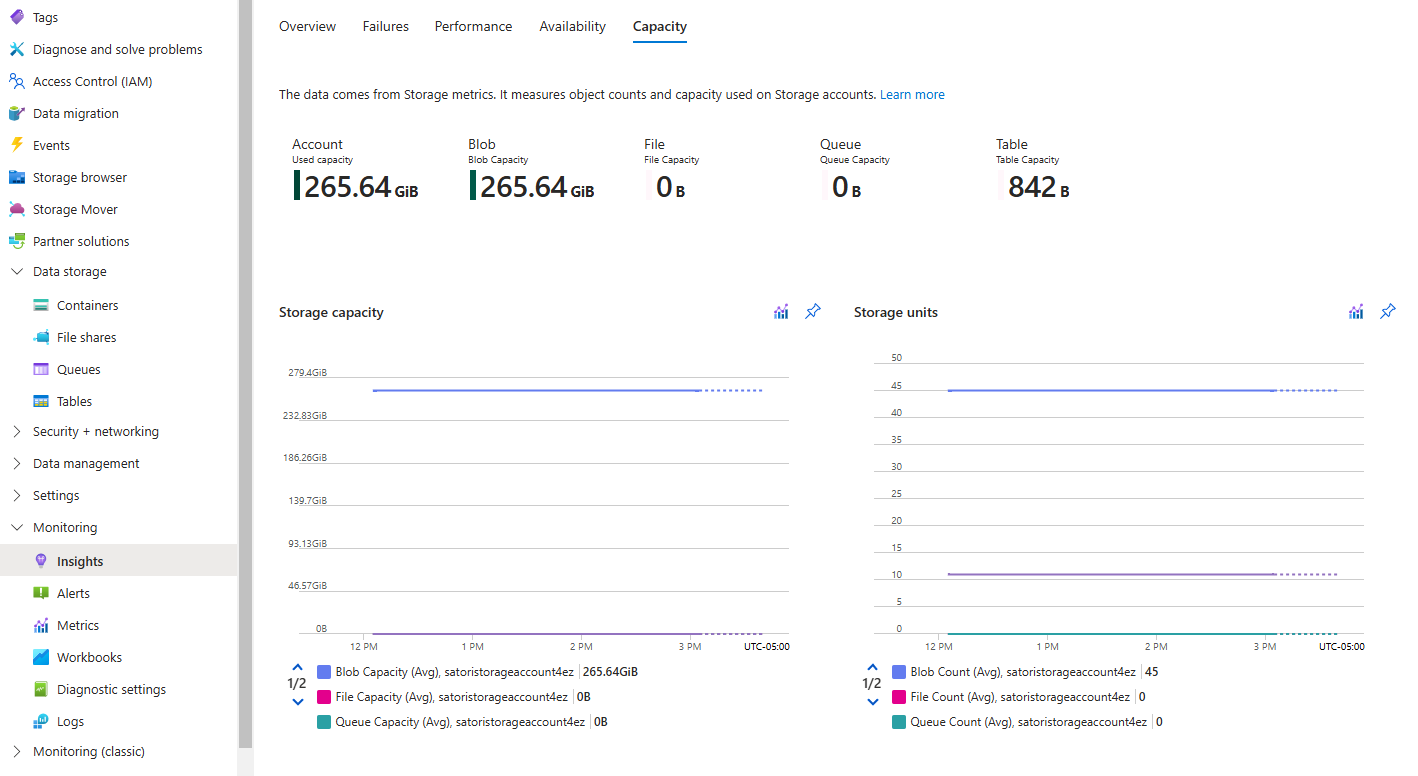Click the Events lightning bolt icon
The image size is (1418, 776).
pyautogui.click(x=17, y=145)
